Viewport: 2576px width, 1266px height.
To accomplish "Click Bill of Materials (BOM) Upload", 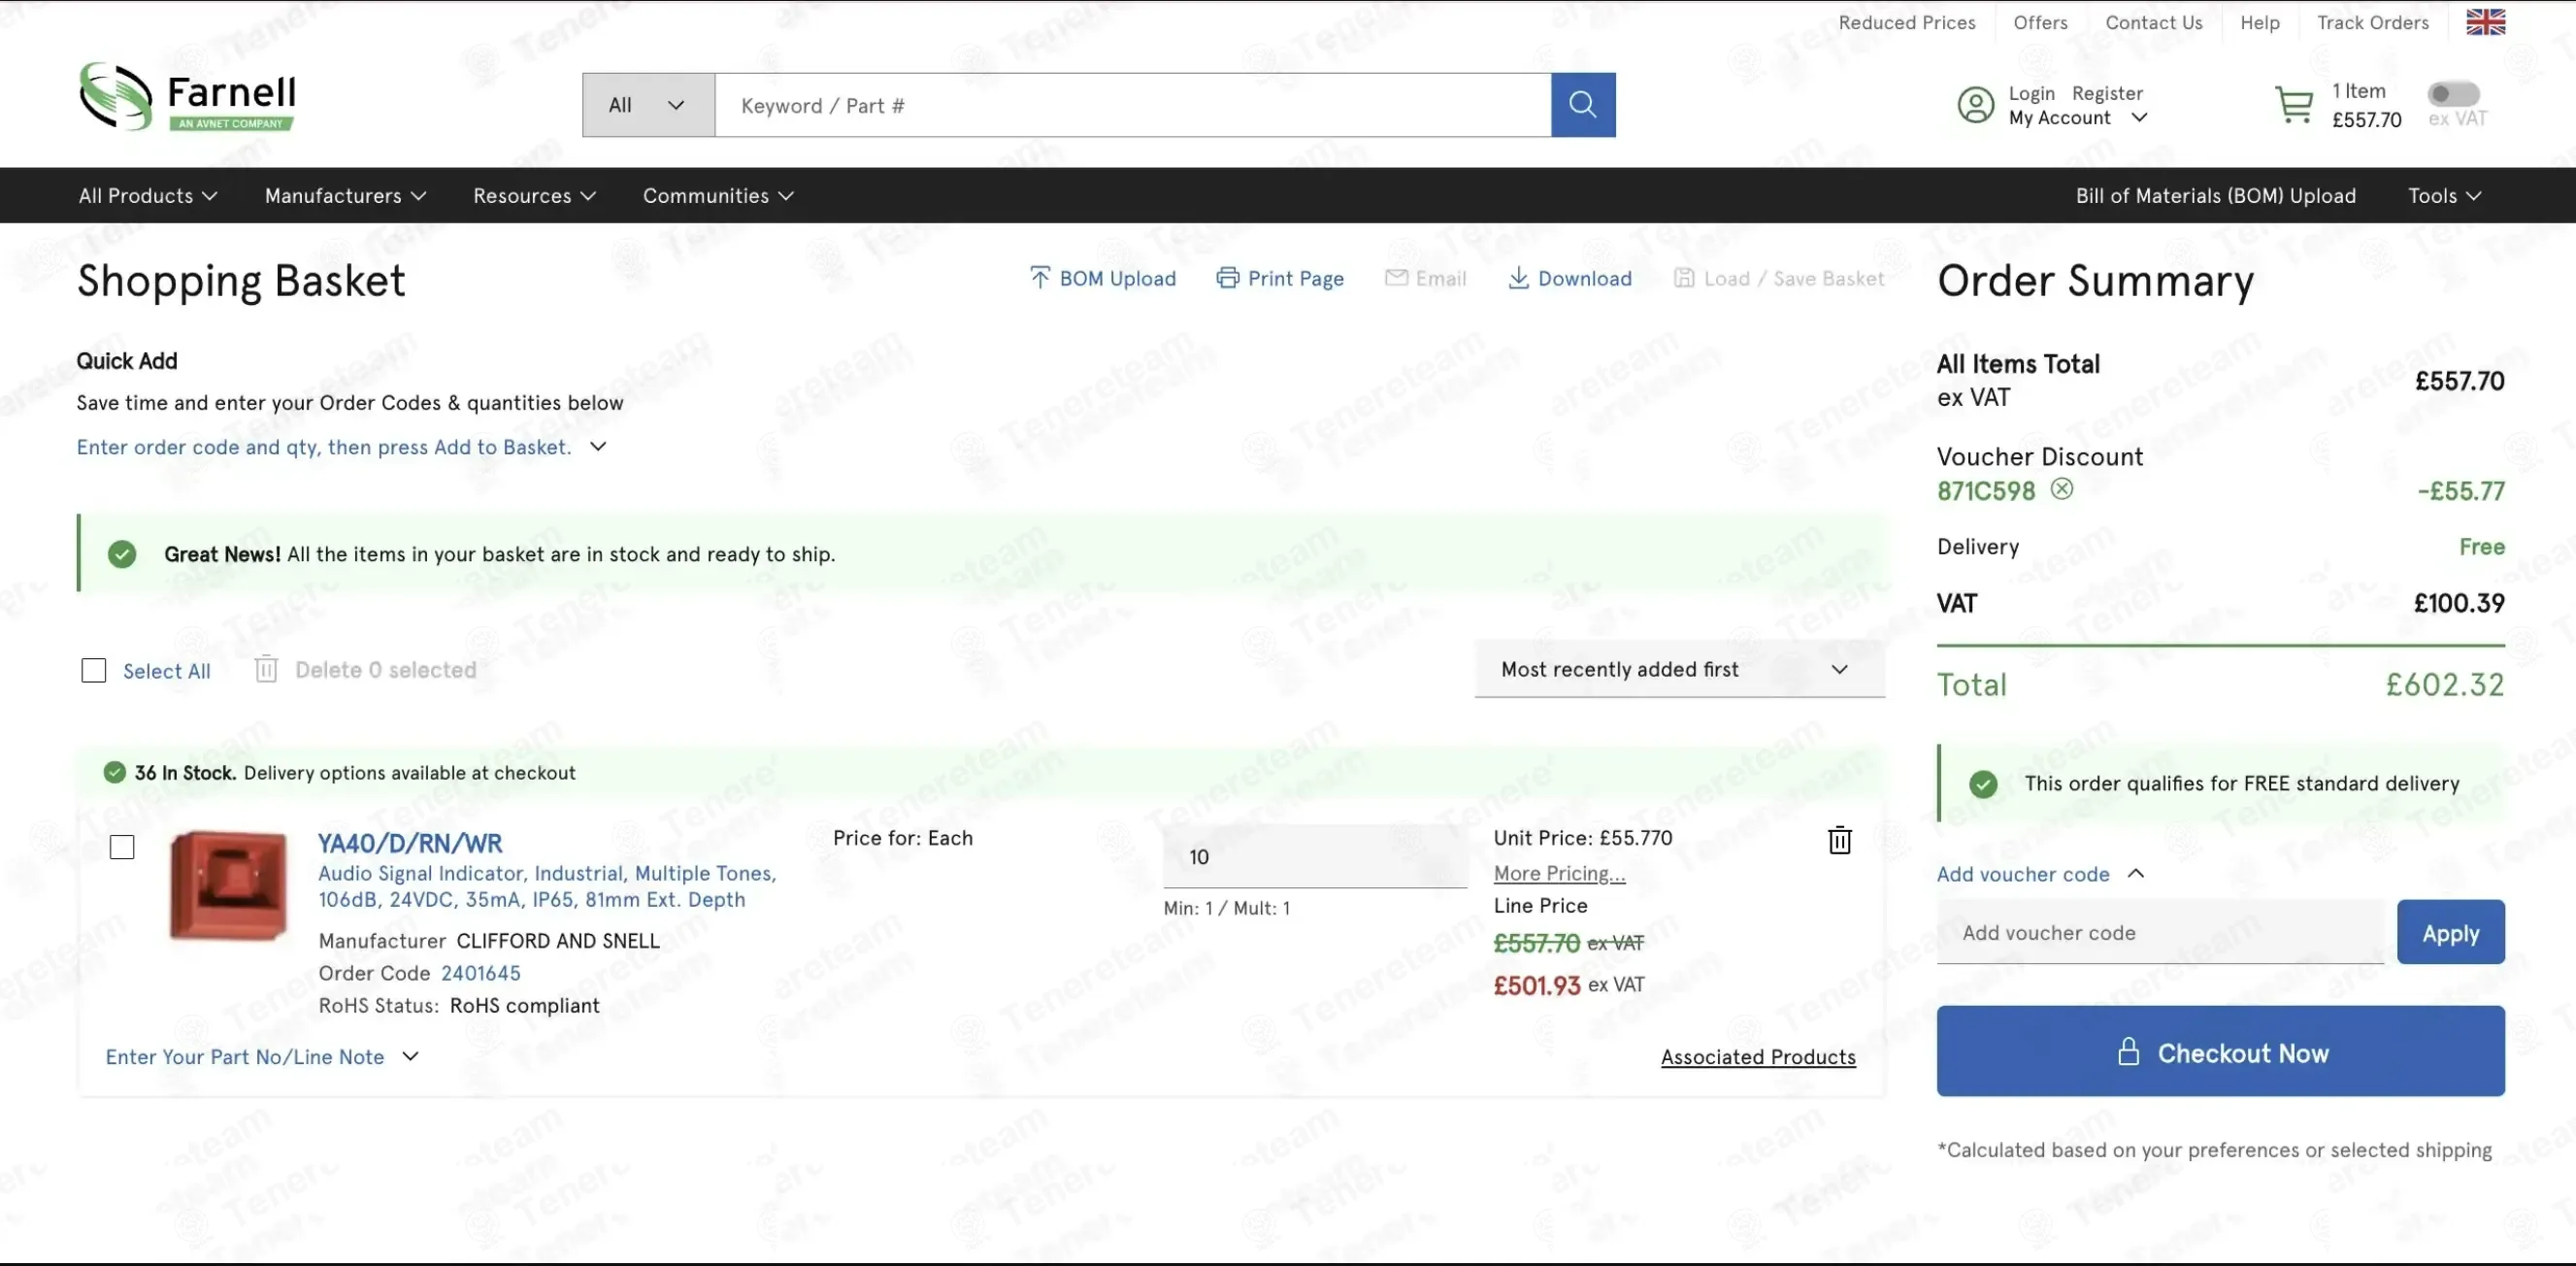I will (2215, 195).
